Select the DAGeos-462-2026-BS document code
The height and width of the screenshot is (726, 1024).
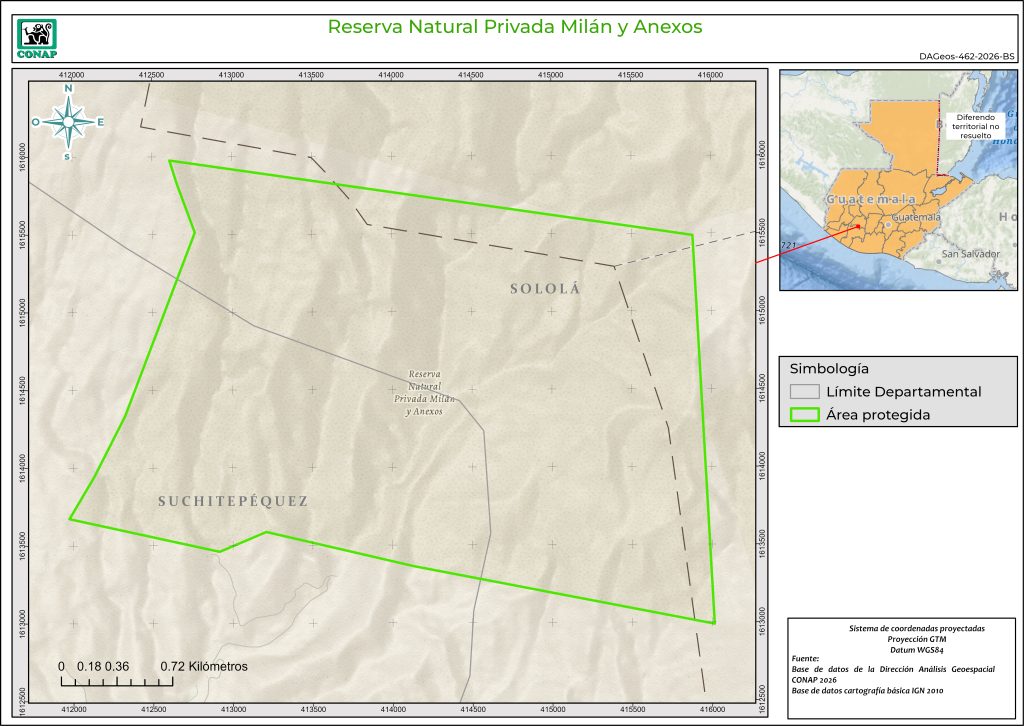click(964, 59)
